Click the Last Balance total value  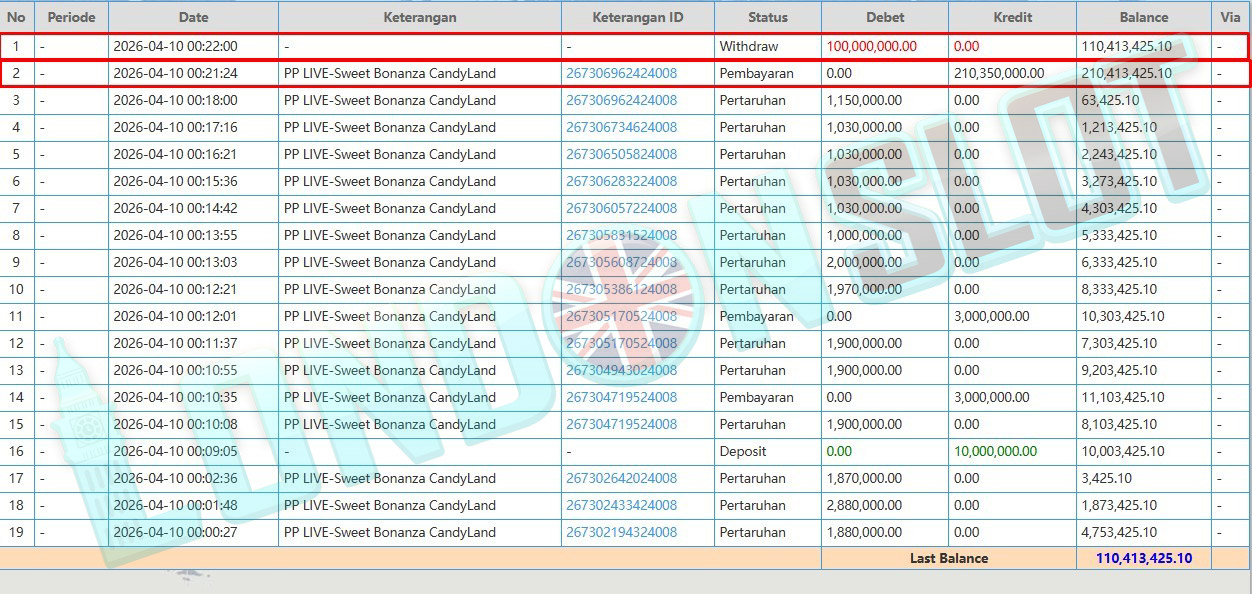tap(1143, 558)
